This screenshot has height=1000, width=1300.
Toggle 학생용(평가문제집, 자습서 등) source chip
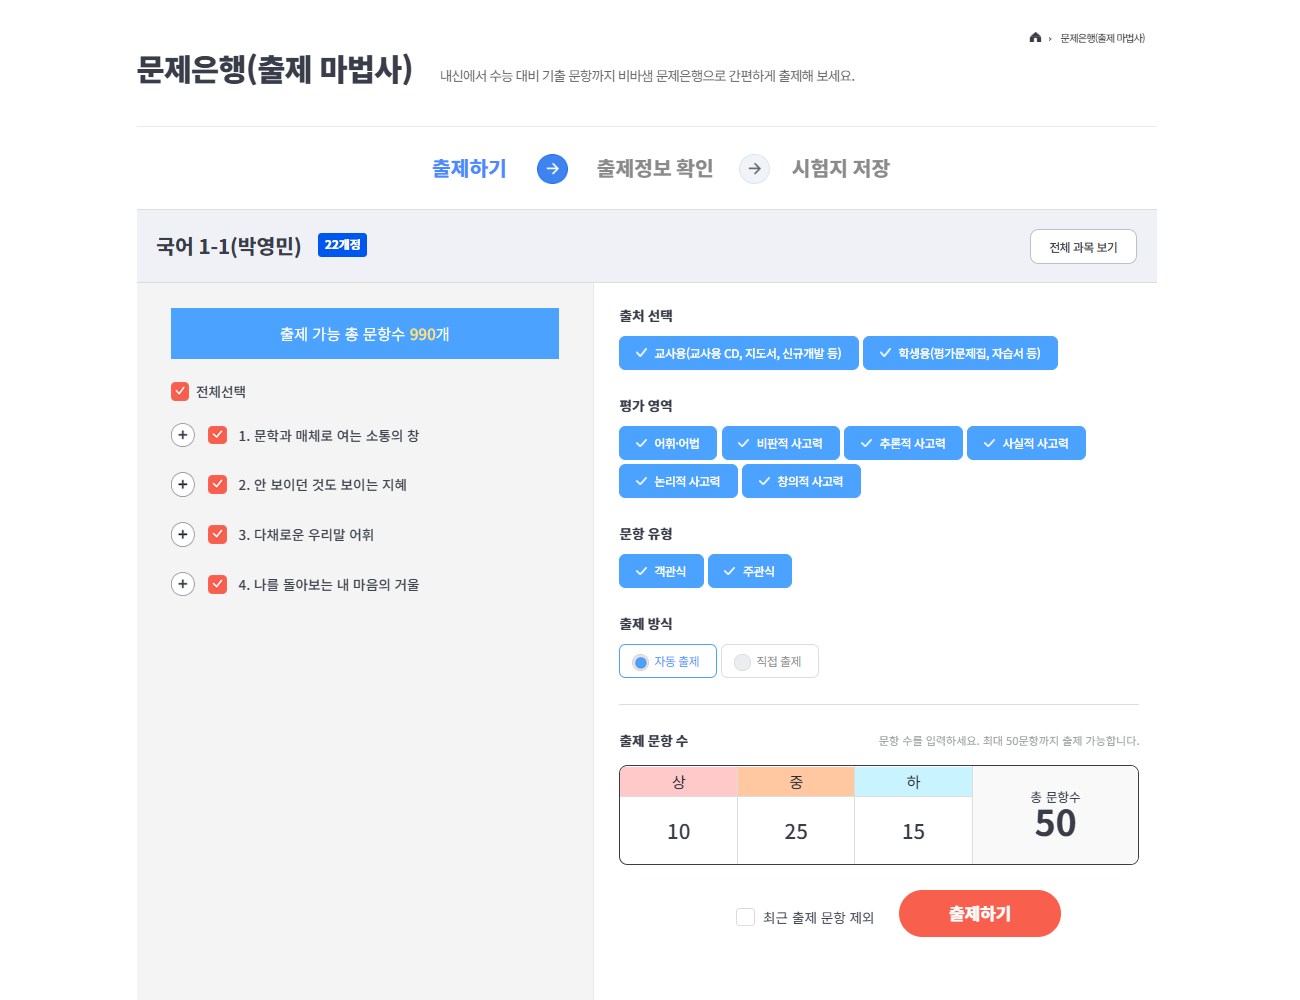tap(960, 353)
